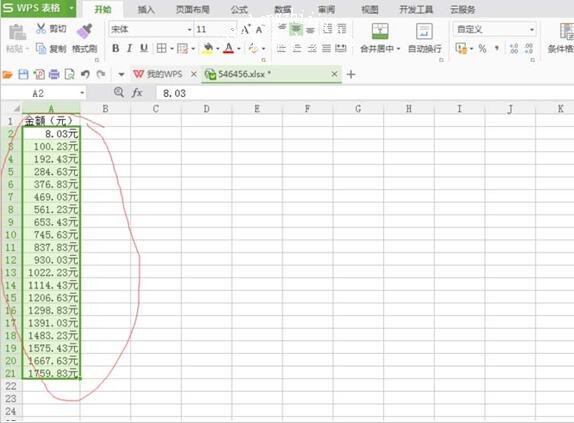This screenshot has width=574, height=423.
Task: Toggle Italic formatting
Action: (x=129, y=48)
